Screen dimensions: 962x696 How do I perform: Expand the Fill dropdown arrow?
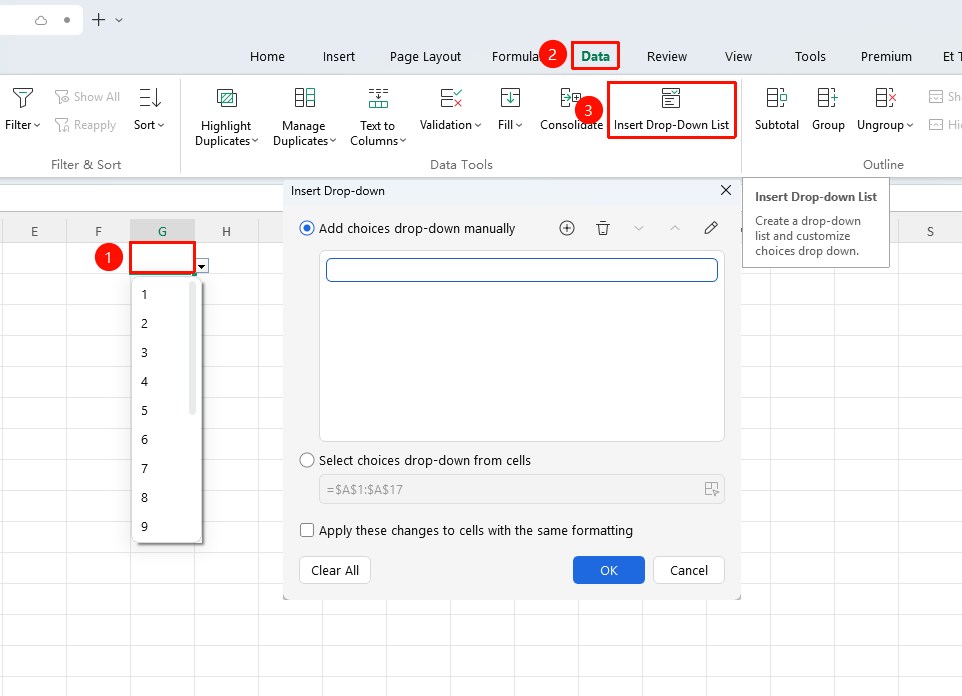pos(519,125)
